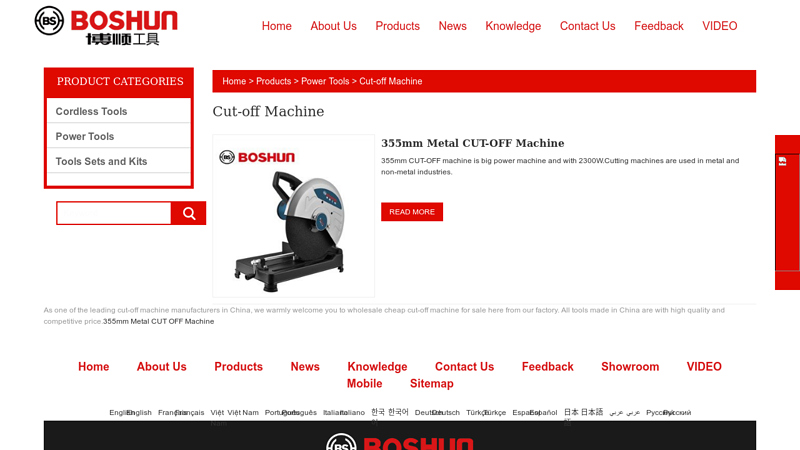800x450 pixels.
Task: Click the BOSHUN logo in the header
Action: pos(106,26)
